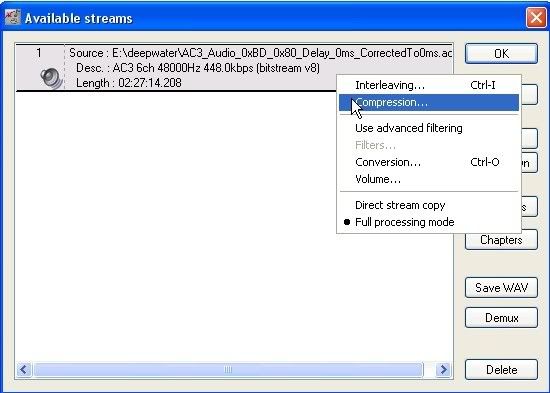The image size is (550, 393).
Task: Click the speaker icon of stream 1
Action: coord(51,78)
